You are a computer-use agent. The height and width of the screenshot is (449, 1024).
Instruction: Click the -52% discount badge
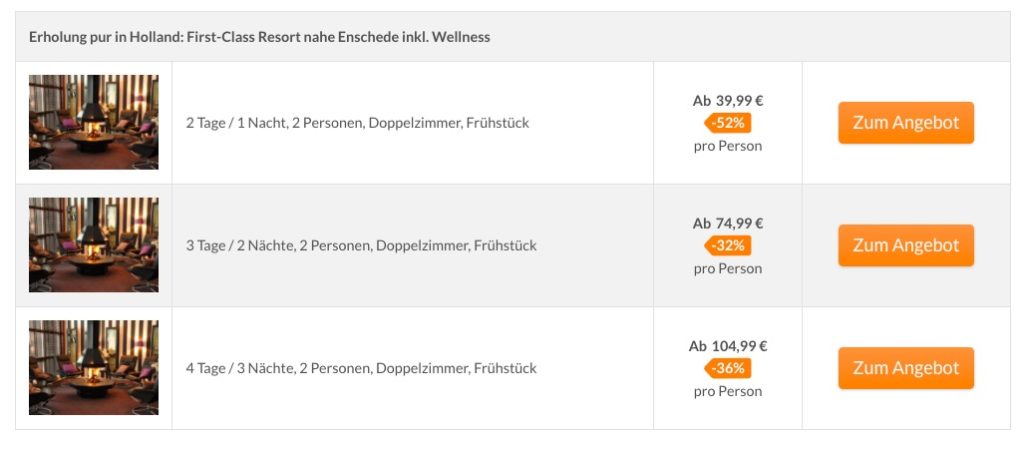click(x=728, y=123)
